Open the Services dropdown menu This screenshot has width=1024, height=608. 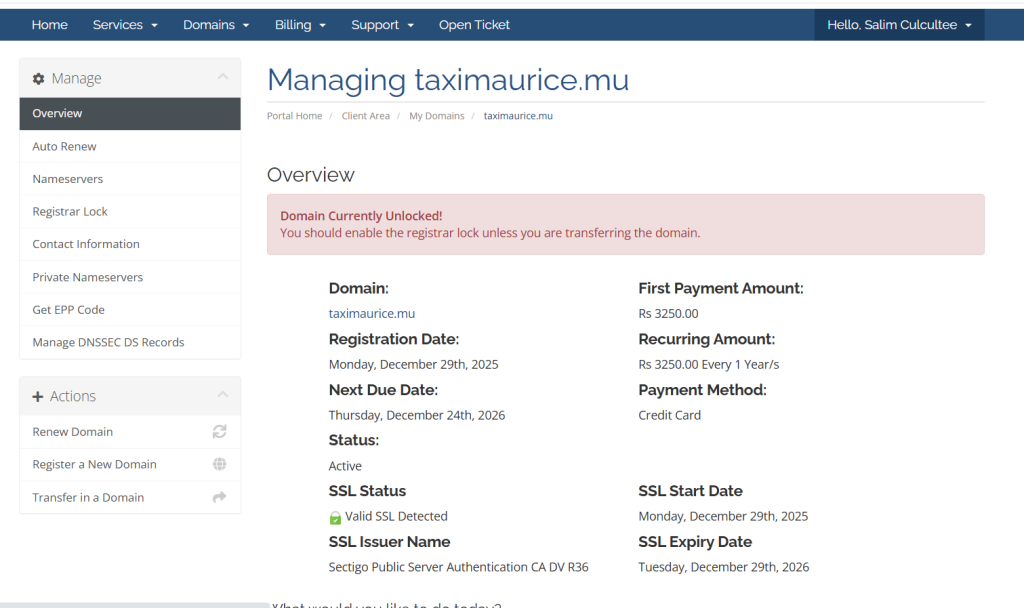click(125, 25)
